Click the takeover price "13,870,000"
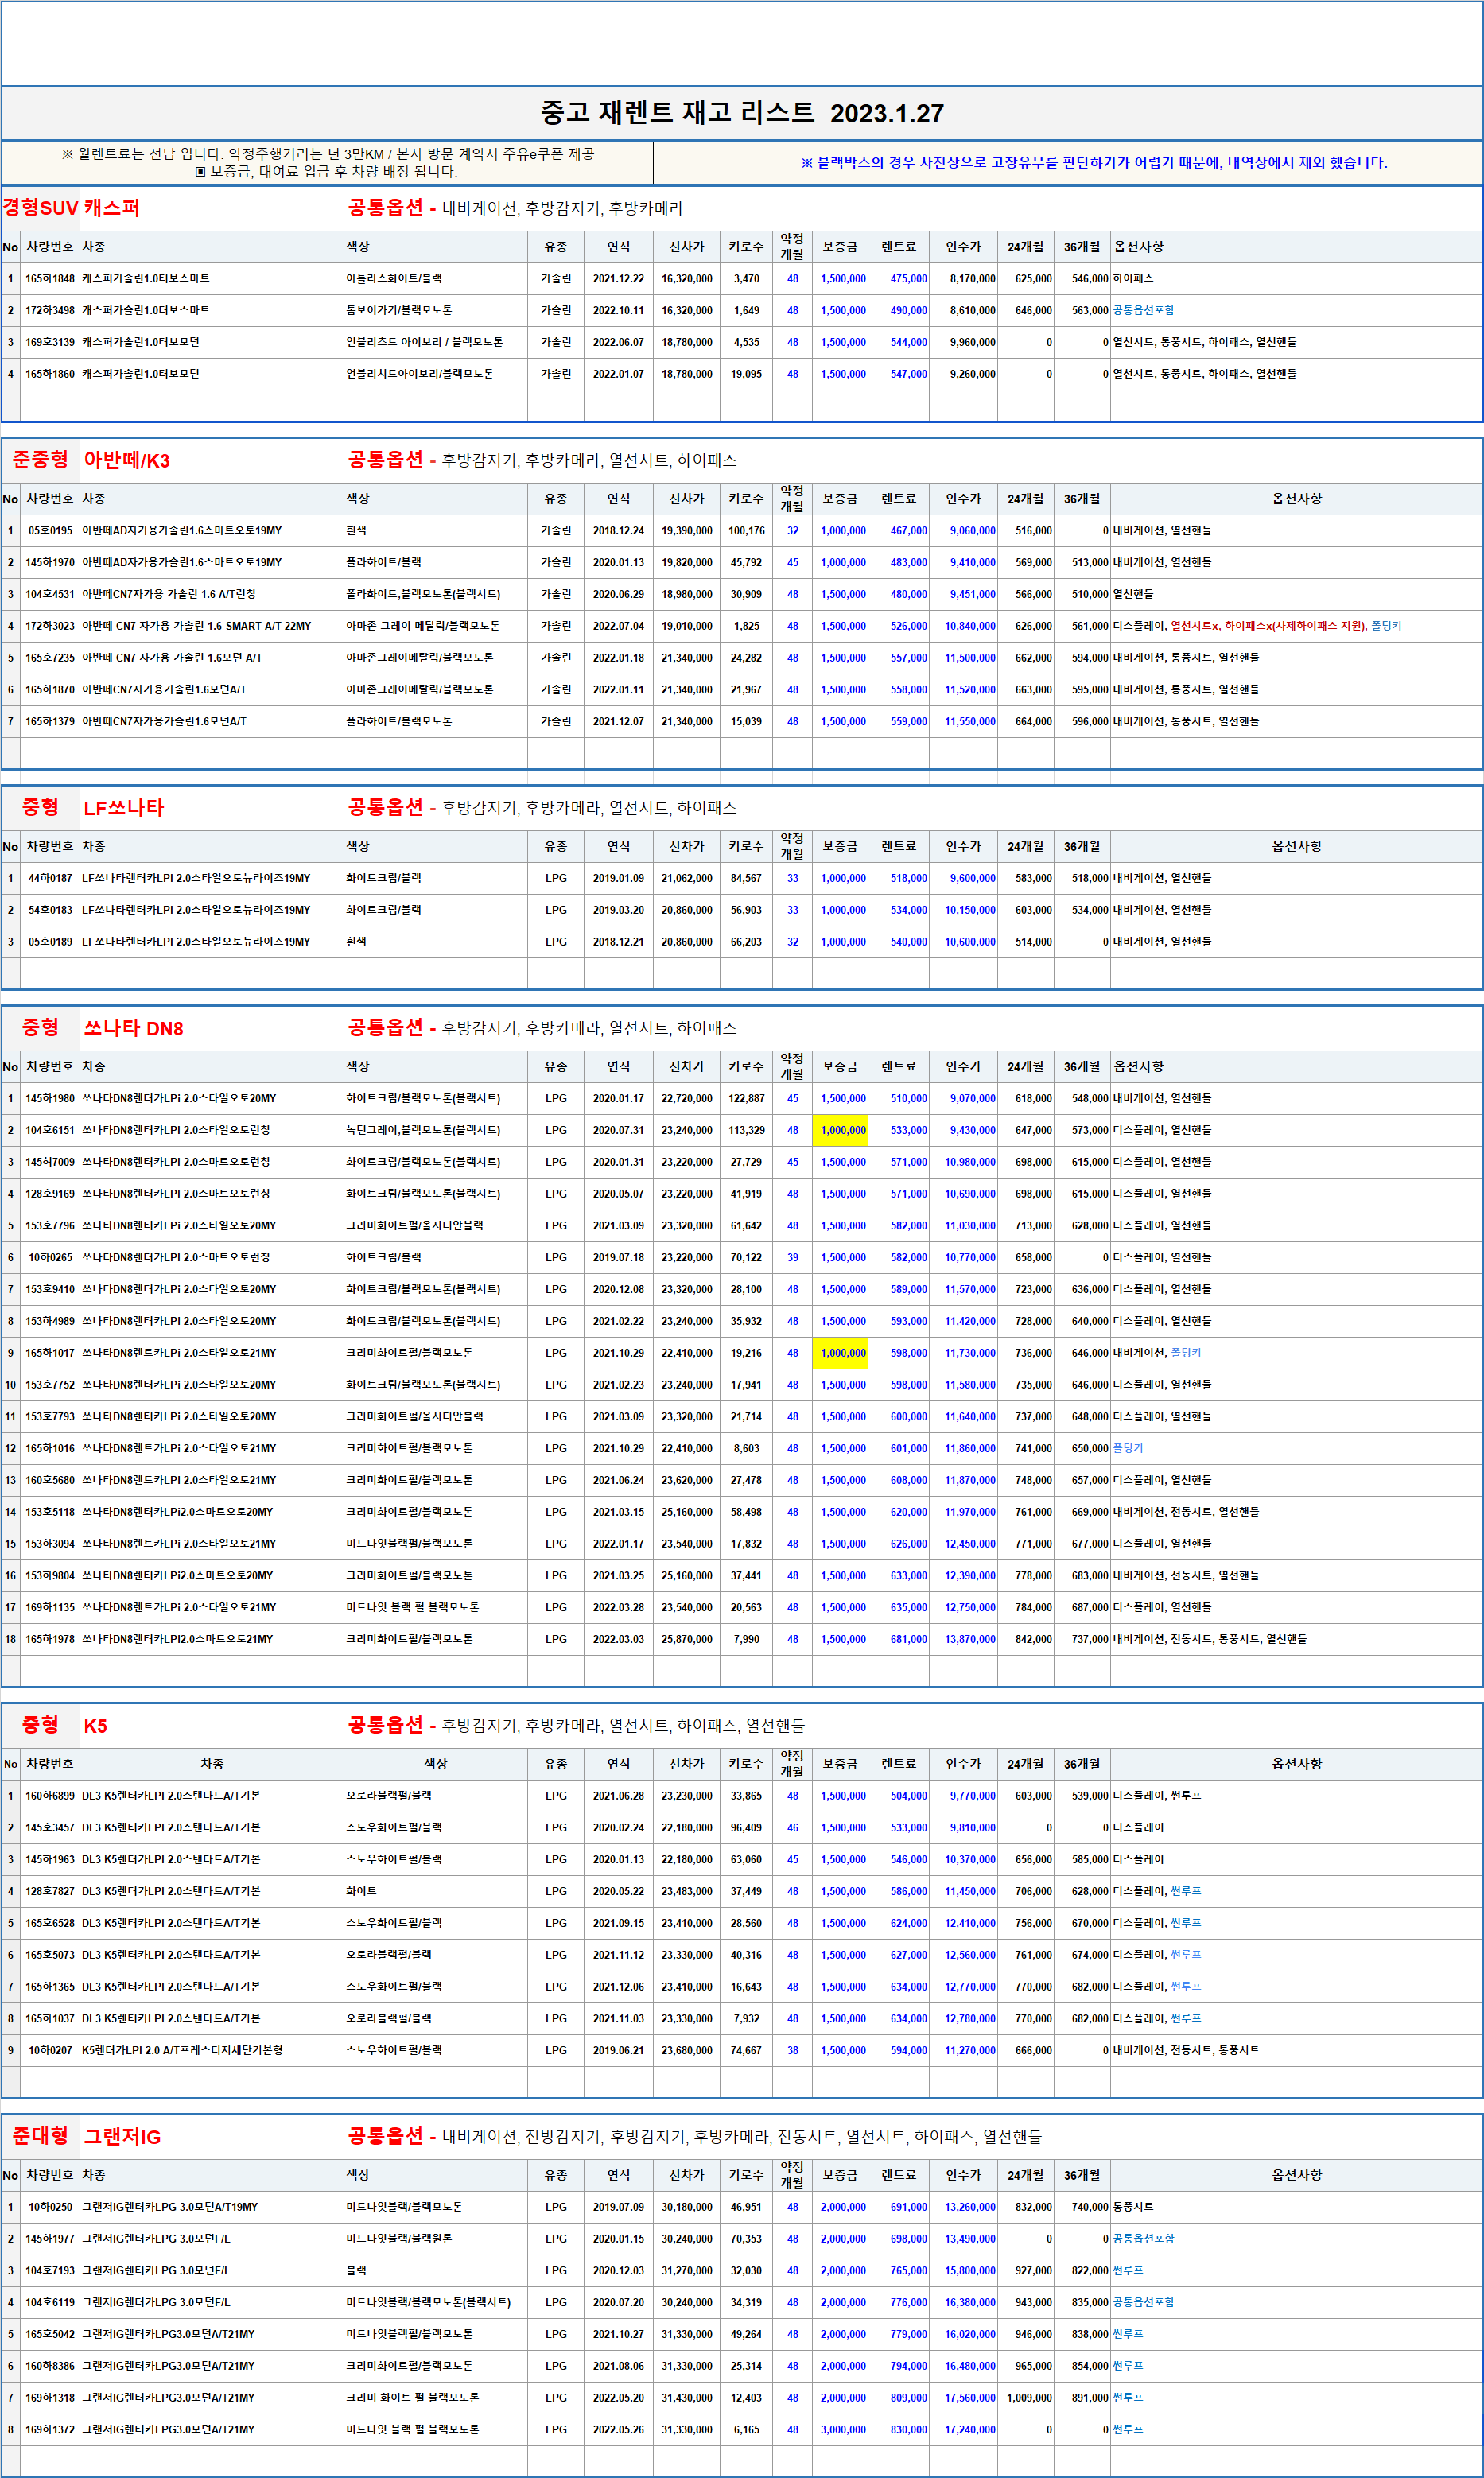Viewport: 1484px width, 2478px height. click(x=970, y=1640)
